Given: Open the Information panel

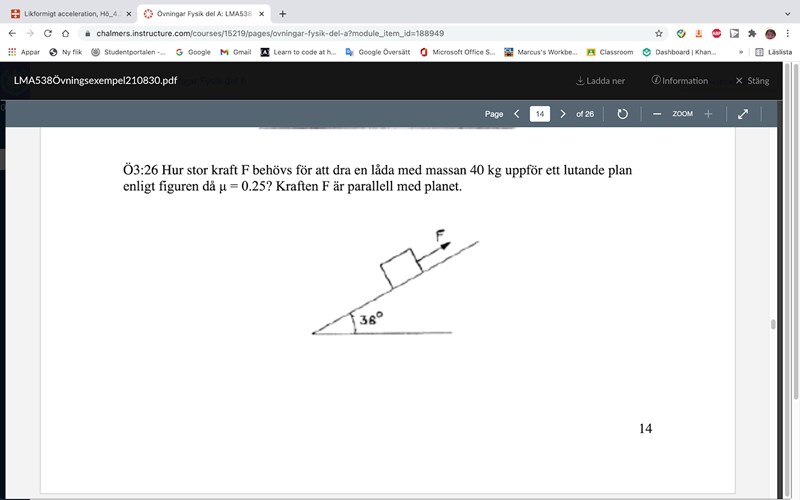Looking at the screenshot, I should [x=679, y=81].
